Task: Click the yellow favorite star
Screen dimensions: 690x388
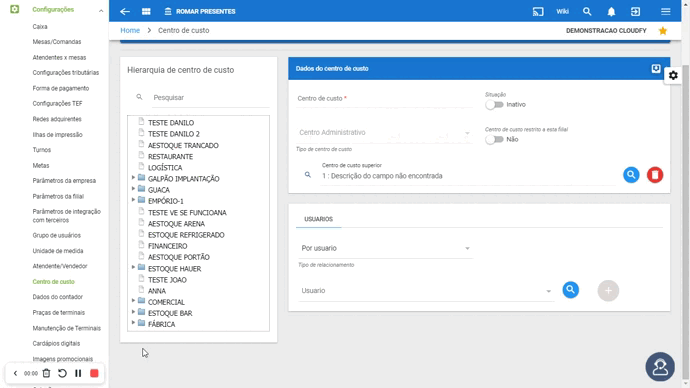Action: pyautogui.click(x=663, y=31)
